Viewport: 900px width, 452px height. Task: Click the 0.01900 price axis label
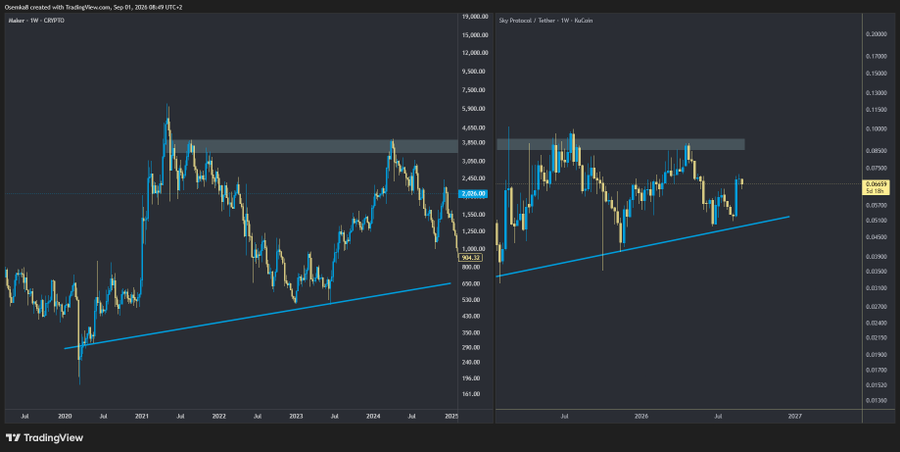coord(876,354)
